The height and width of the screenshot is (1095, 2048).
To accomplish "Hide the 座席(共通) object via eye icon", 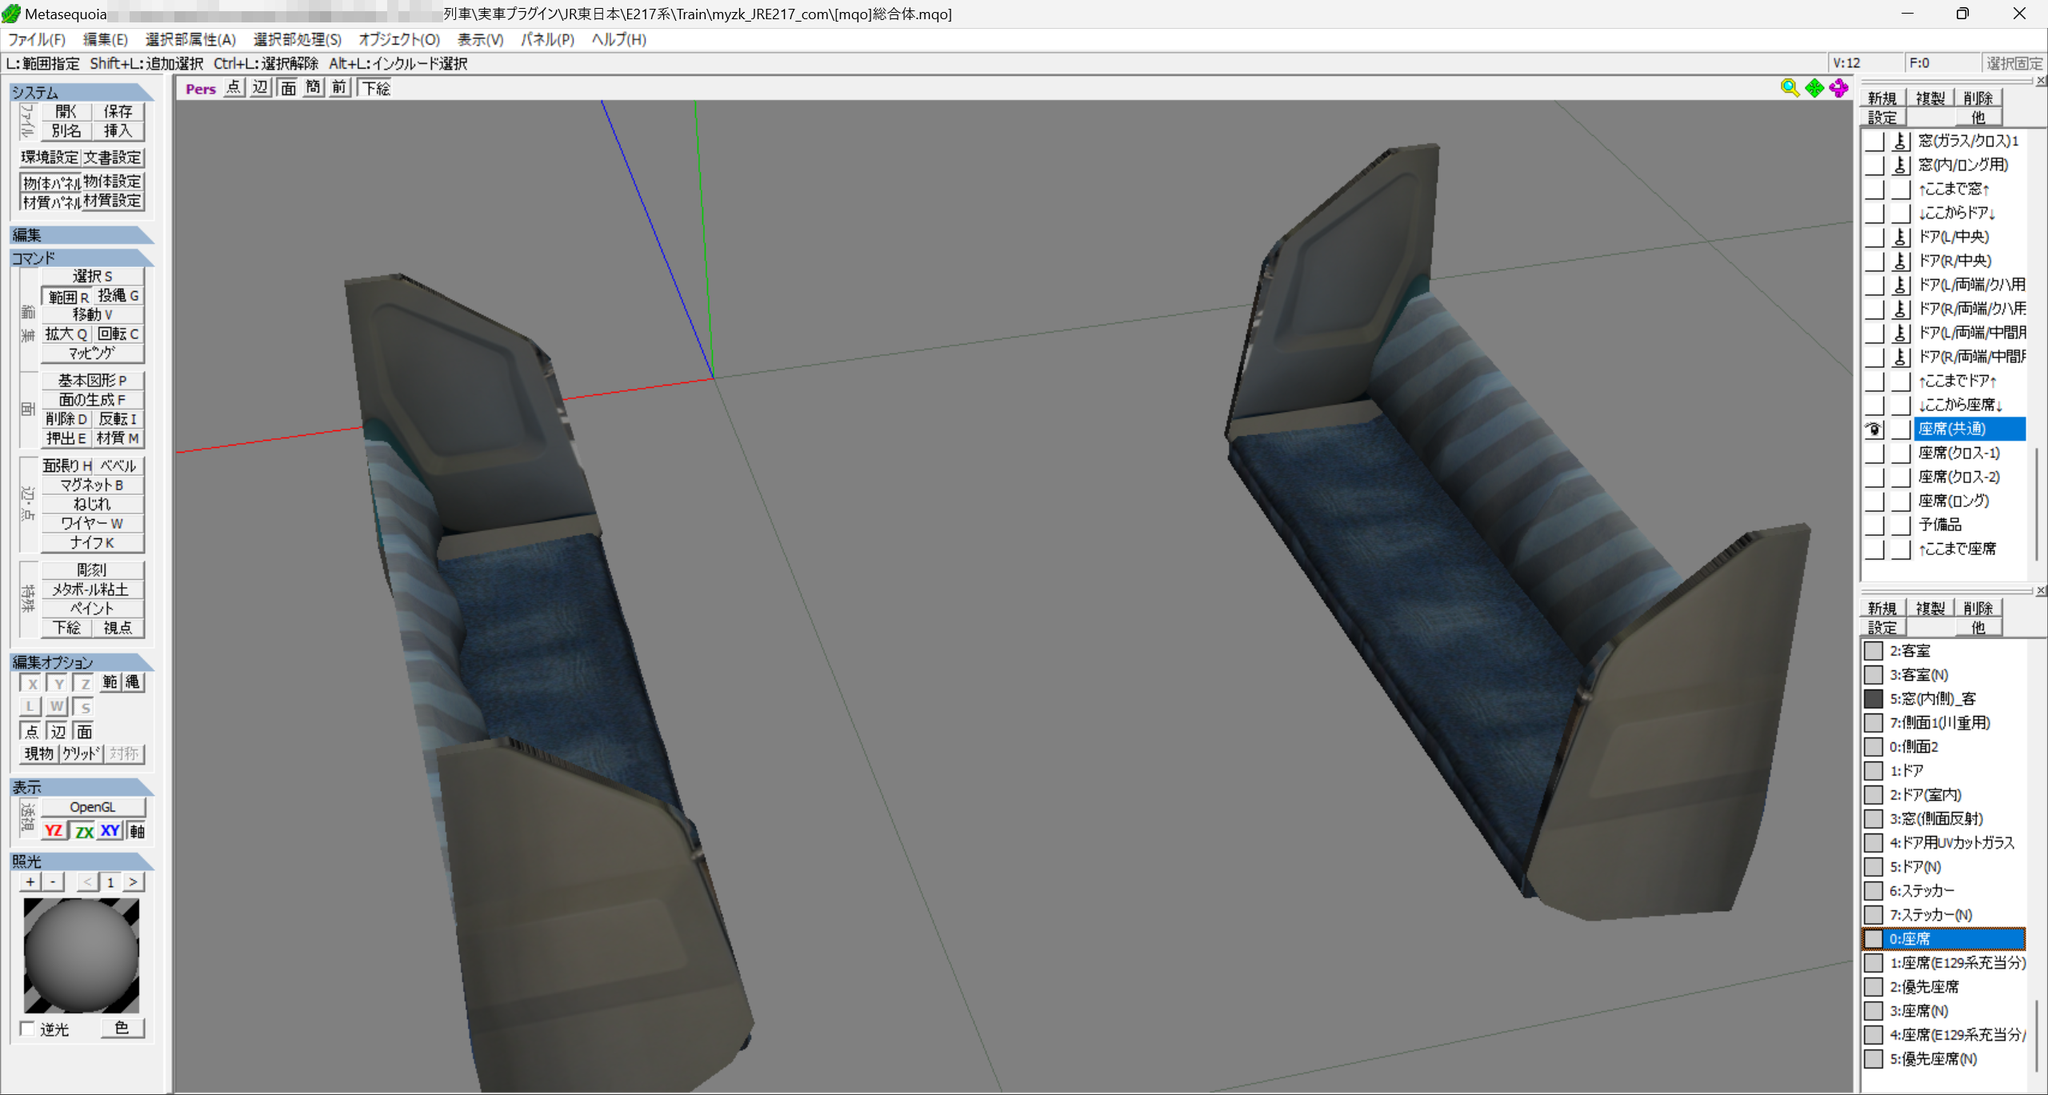I will click(x=1874, y=429).
